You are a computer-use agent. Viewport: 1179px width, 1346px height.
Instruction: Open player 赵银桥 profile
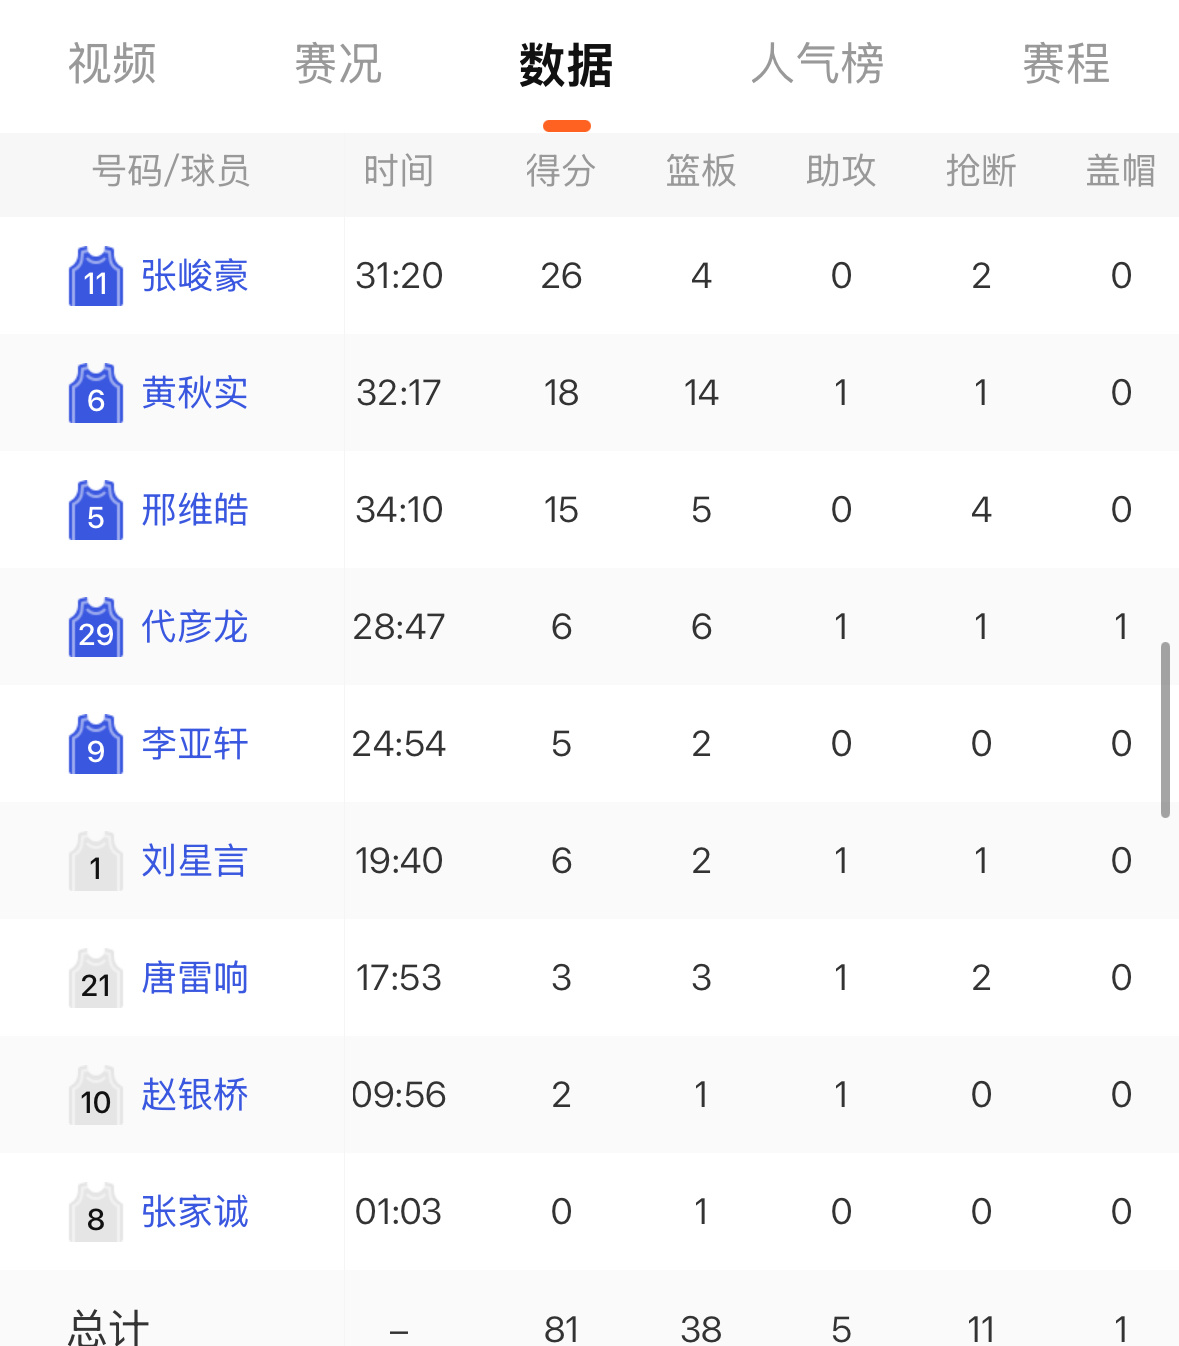coord(195,1095)
